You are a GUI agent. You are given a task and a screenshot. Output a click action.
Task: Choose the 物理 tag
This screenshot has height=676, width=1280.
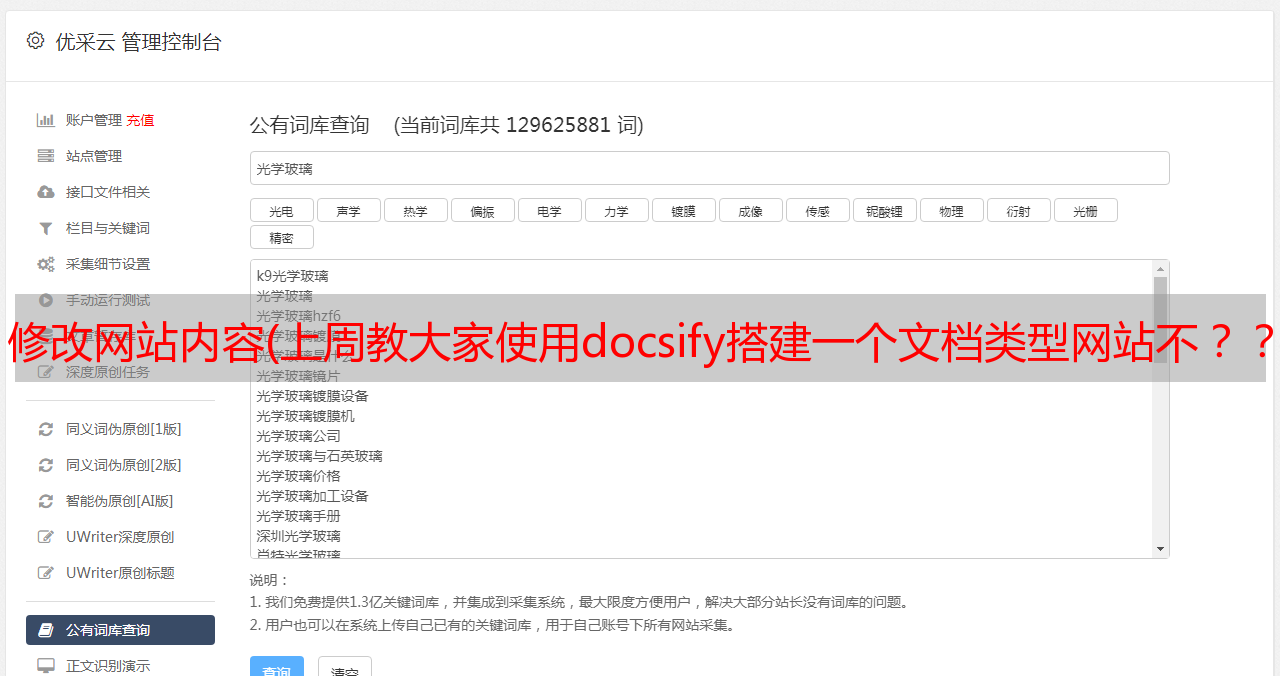(951, 210)
